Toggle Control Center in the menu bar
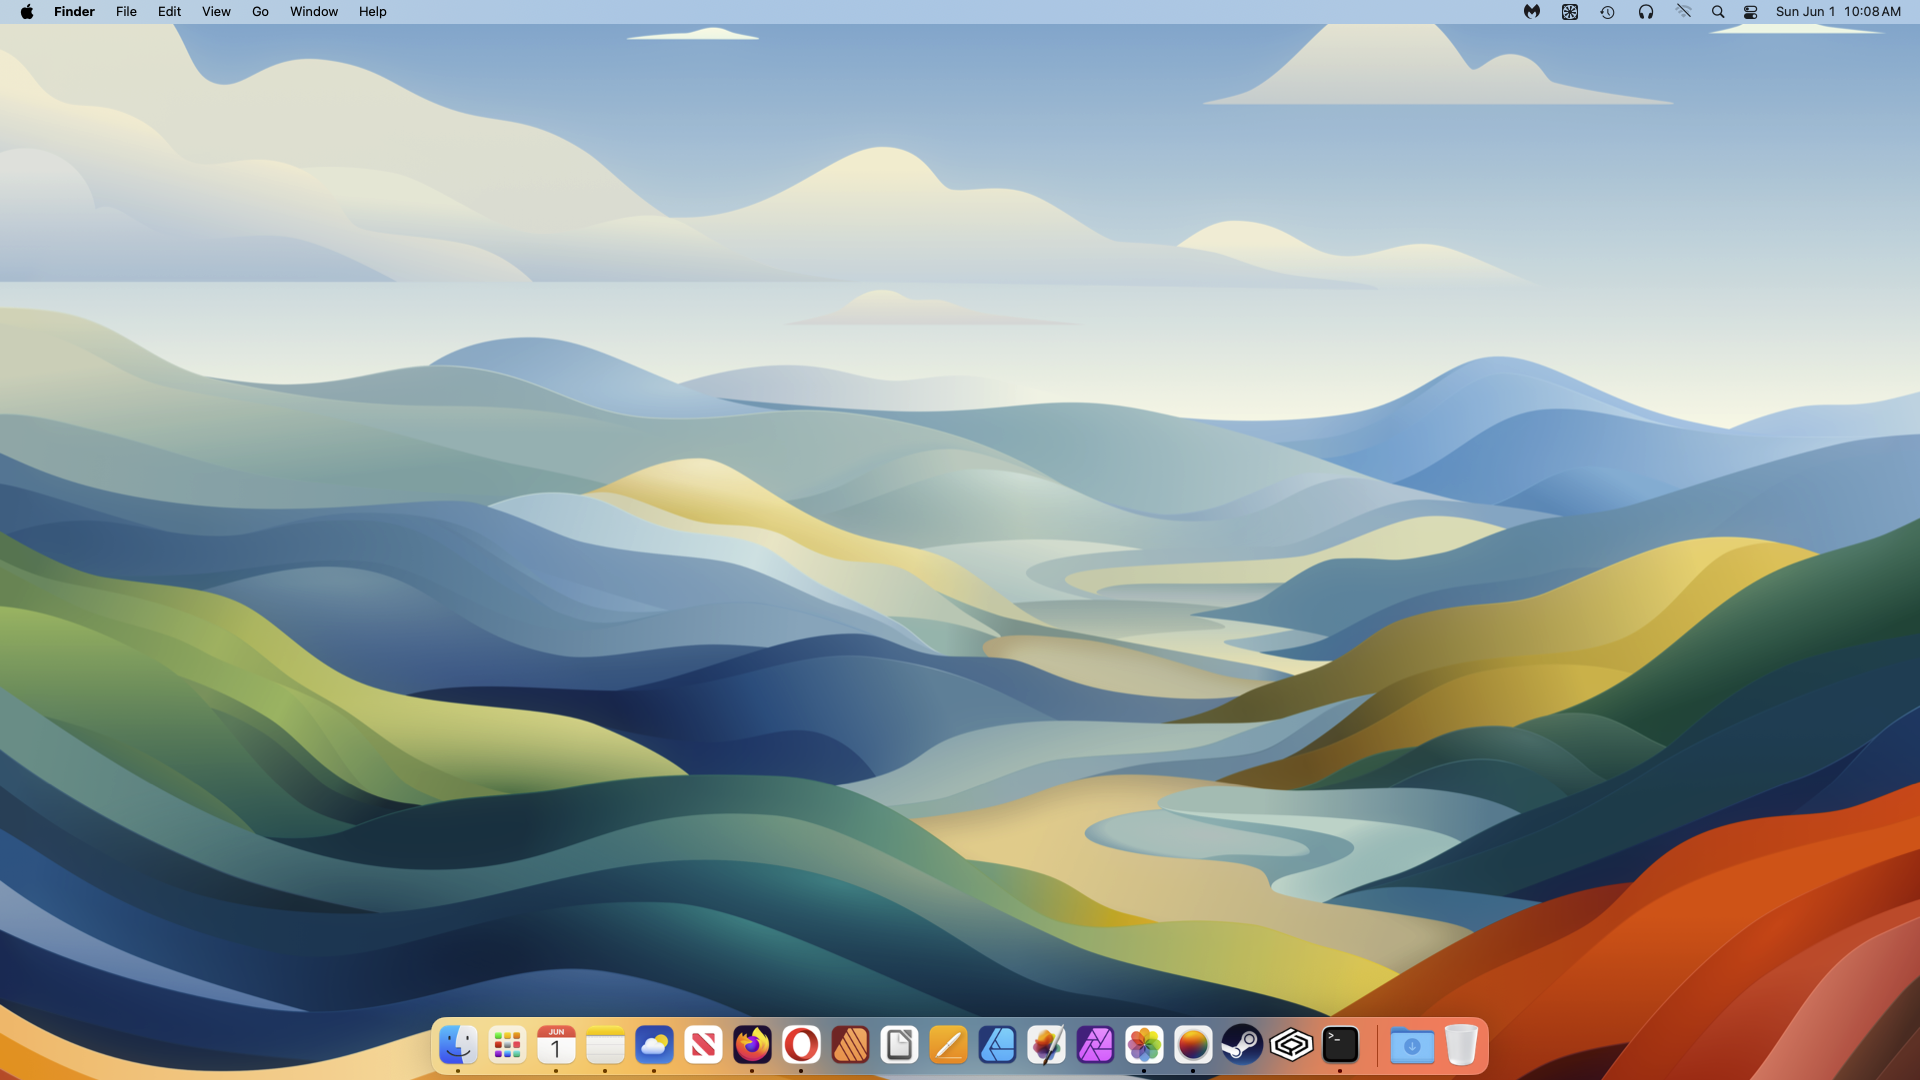 click(x=1750, y=12)
